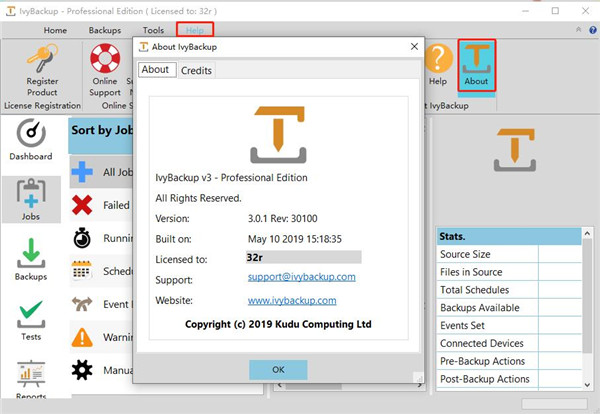Click the Stats. header row
The height and width of the screenshot is (414, 600).
tap(509, 236)
